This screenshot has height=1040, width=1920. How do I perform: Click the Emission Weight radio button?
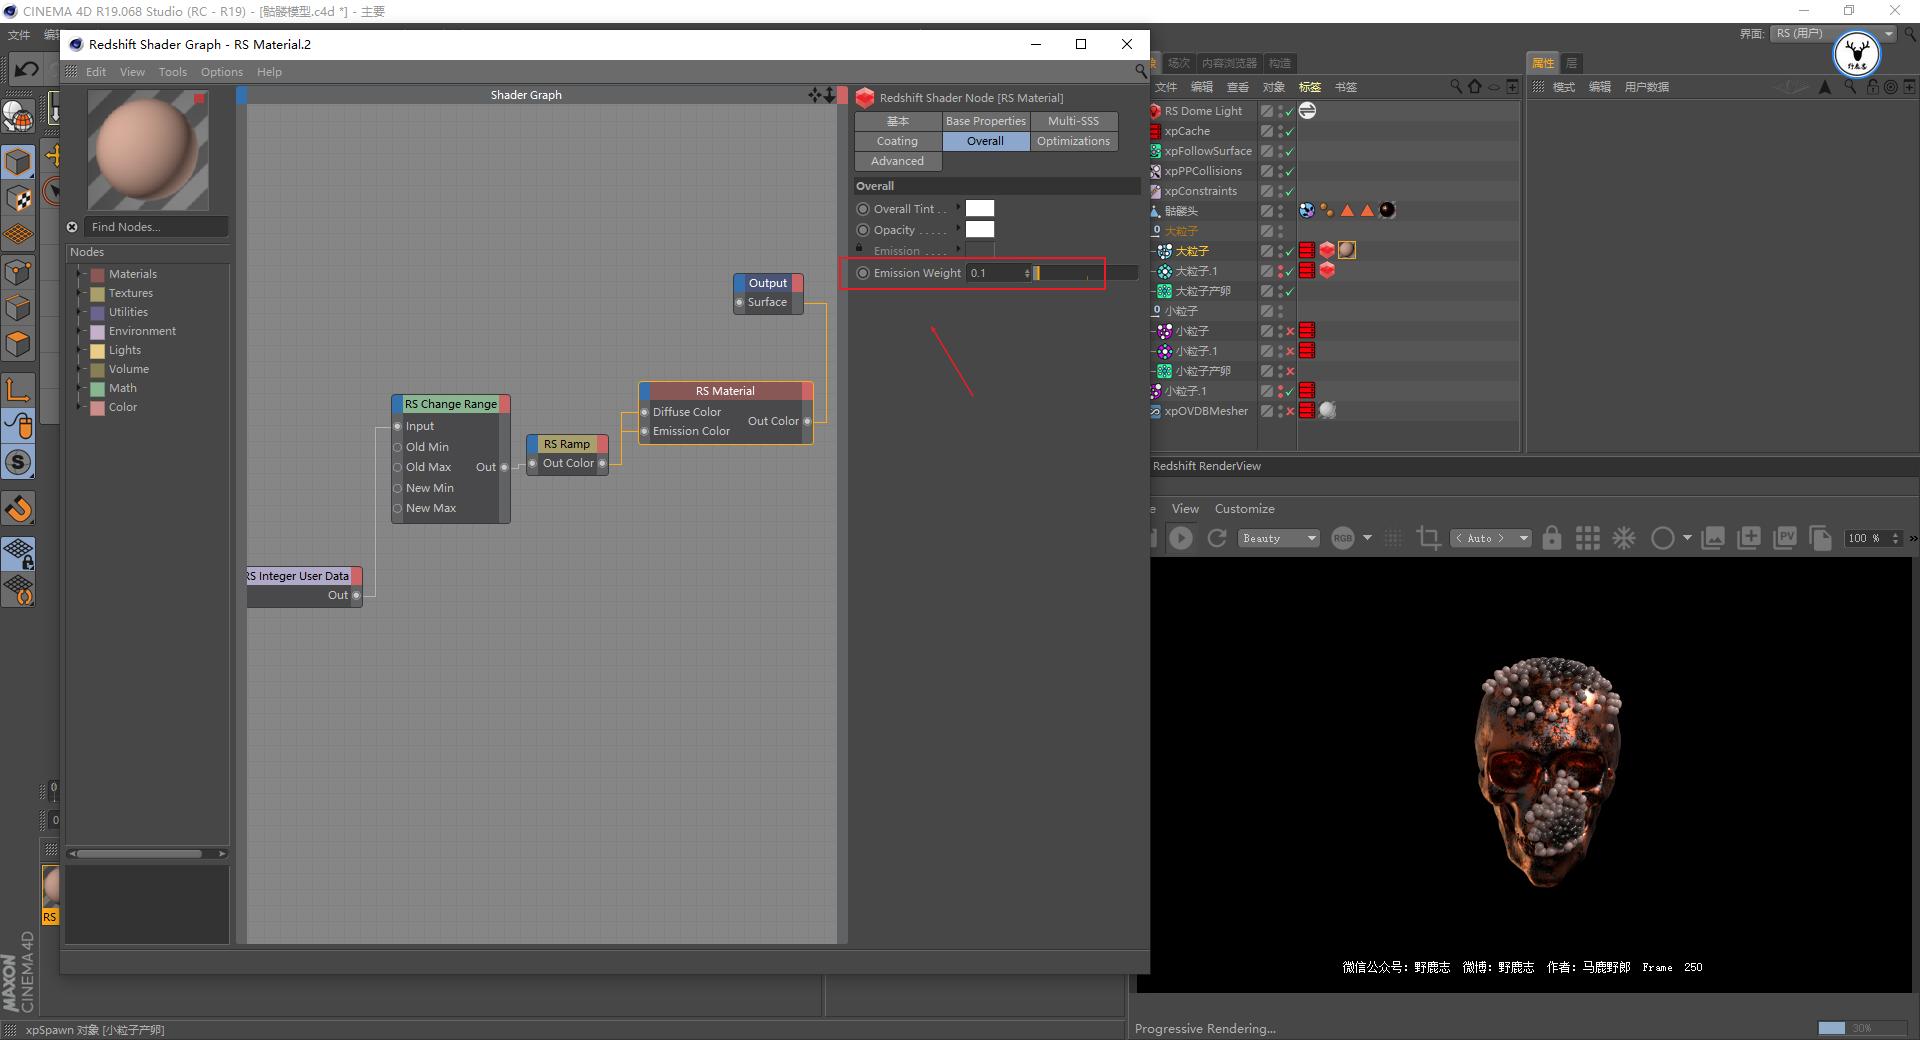click(x=862, y=272)
